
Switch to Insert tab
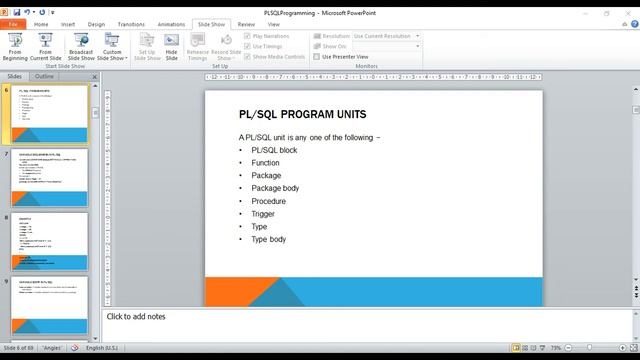[x=68, y=24]
